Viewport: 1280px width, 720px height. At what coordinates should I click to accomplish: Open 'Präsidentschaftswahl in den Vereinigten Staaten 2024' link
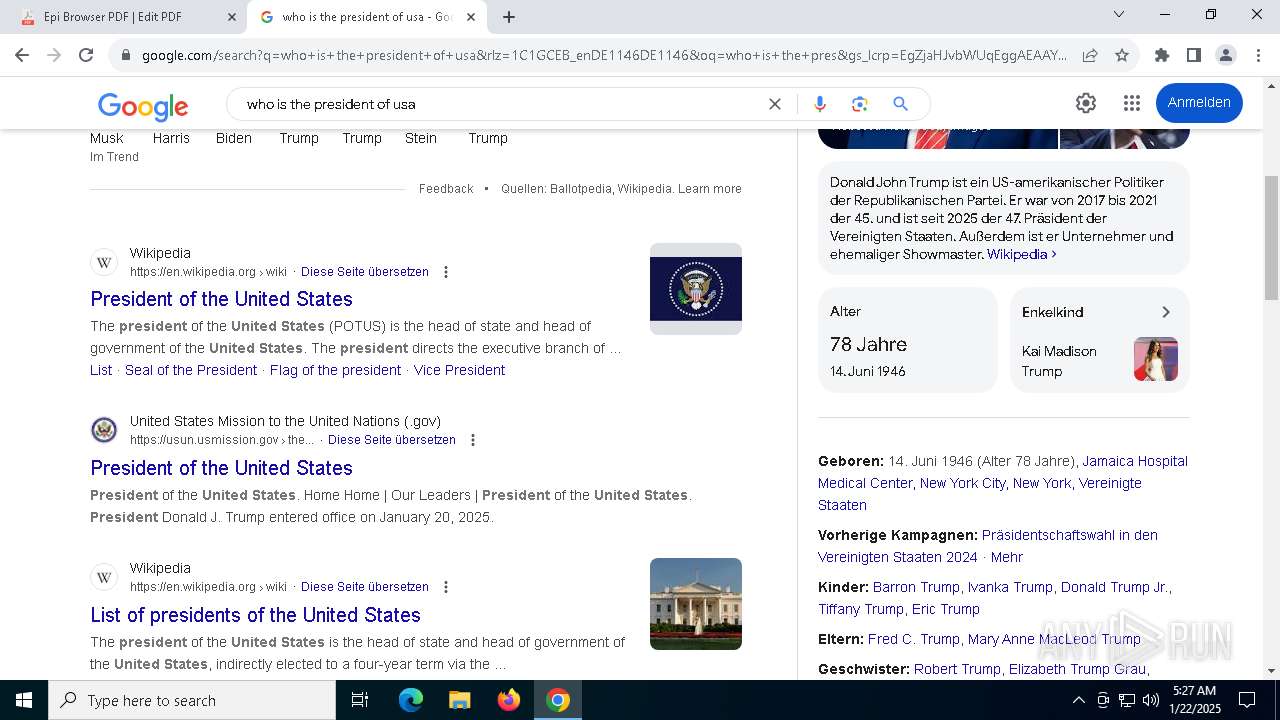pyautogui.click(x=988, y=546)
